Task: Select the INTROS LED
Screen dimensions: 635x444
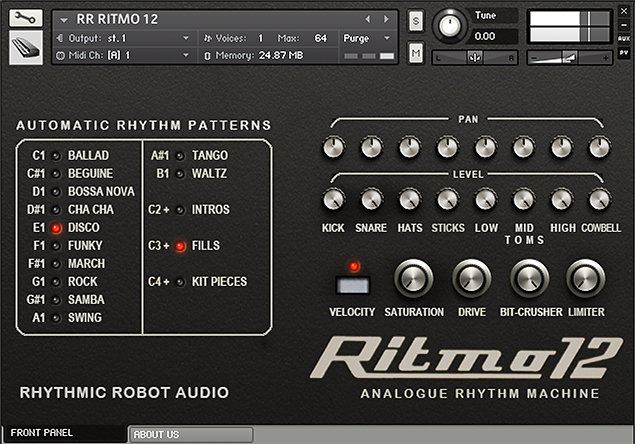Action: 180,210
